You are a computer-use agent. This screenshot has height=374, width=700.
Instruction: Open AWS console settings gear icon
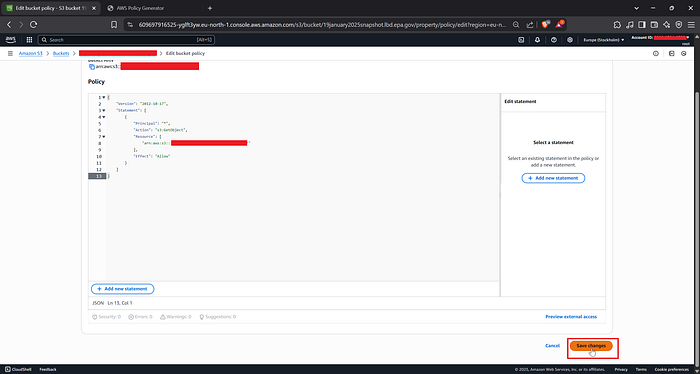pyautogui.click(x=570, y=40)
